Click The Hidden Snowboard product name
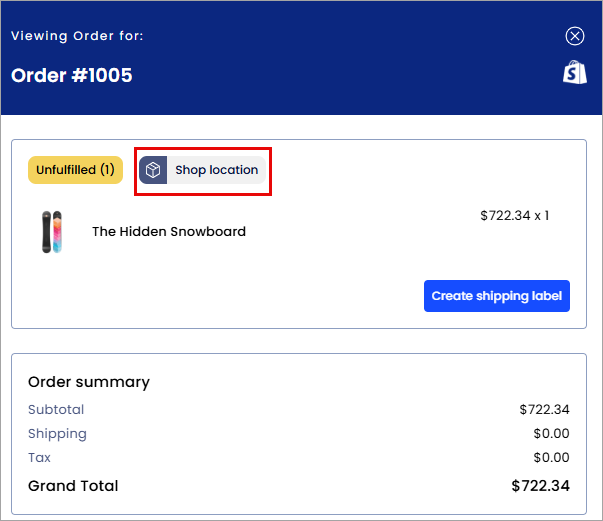Viewport: 603px width, 521px height. (x=169, y=231)
